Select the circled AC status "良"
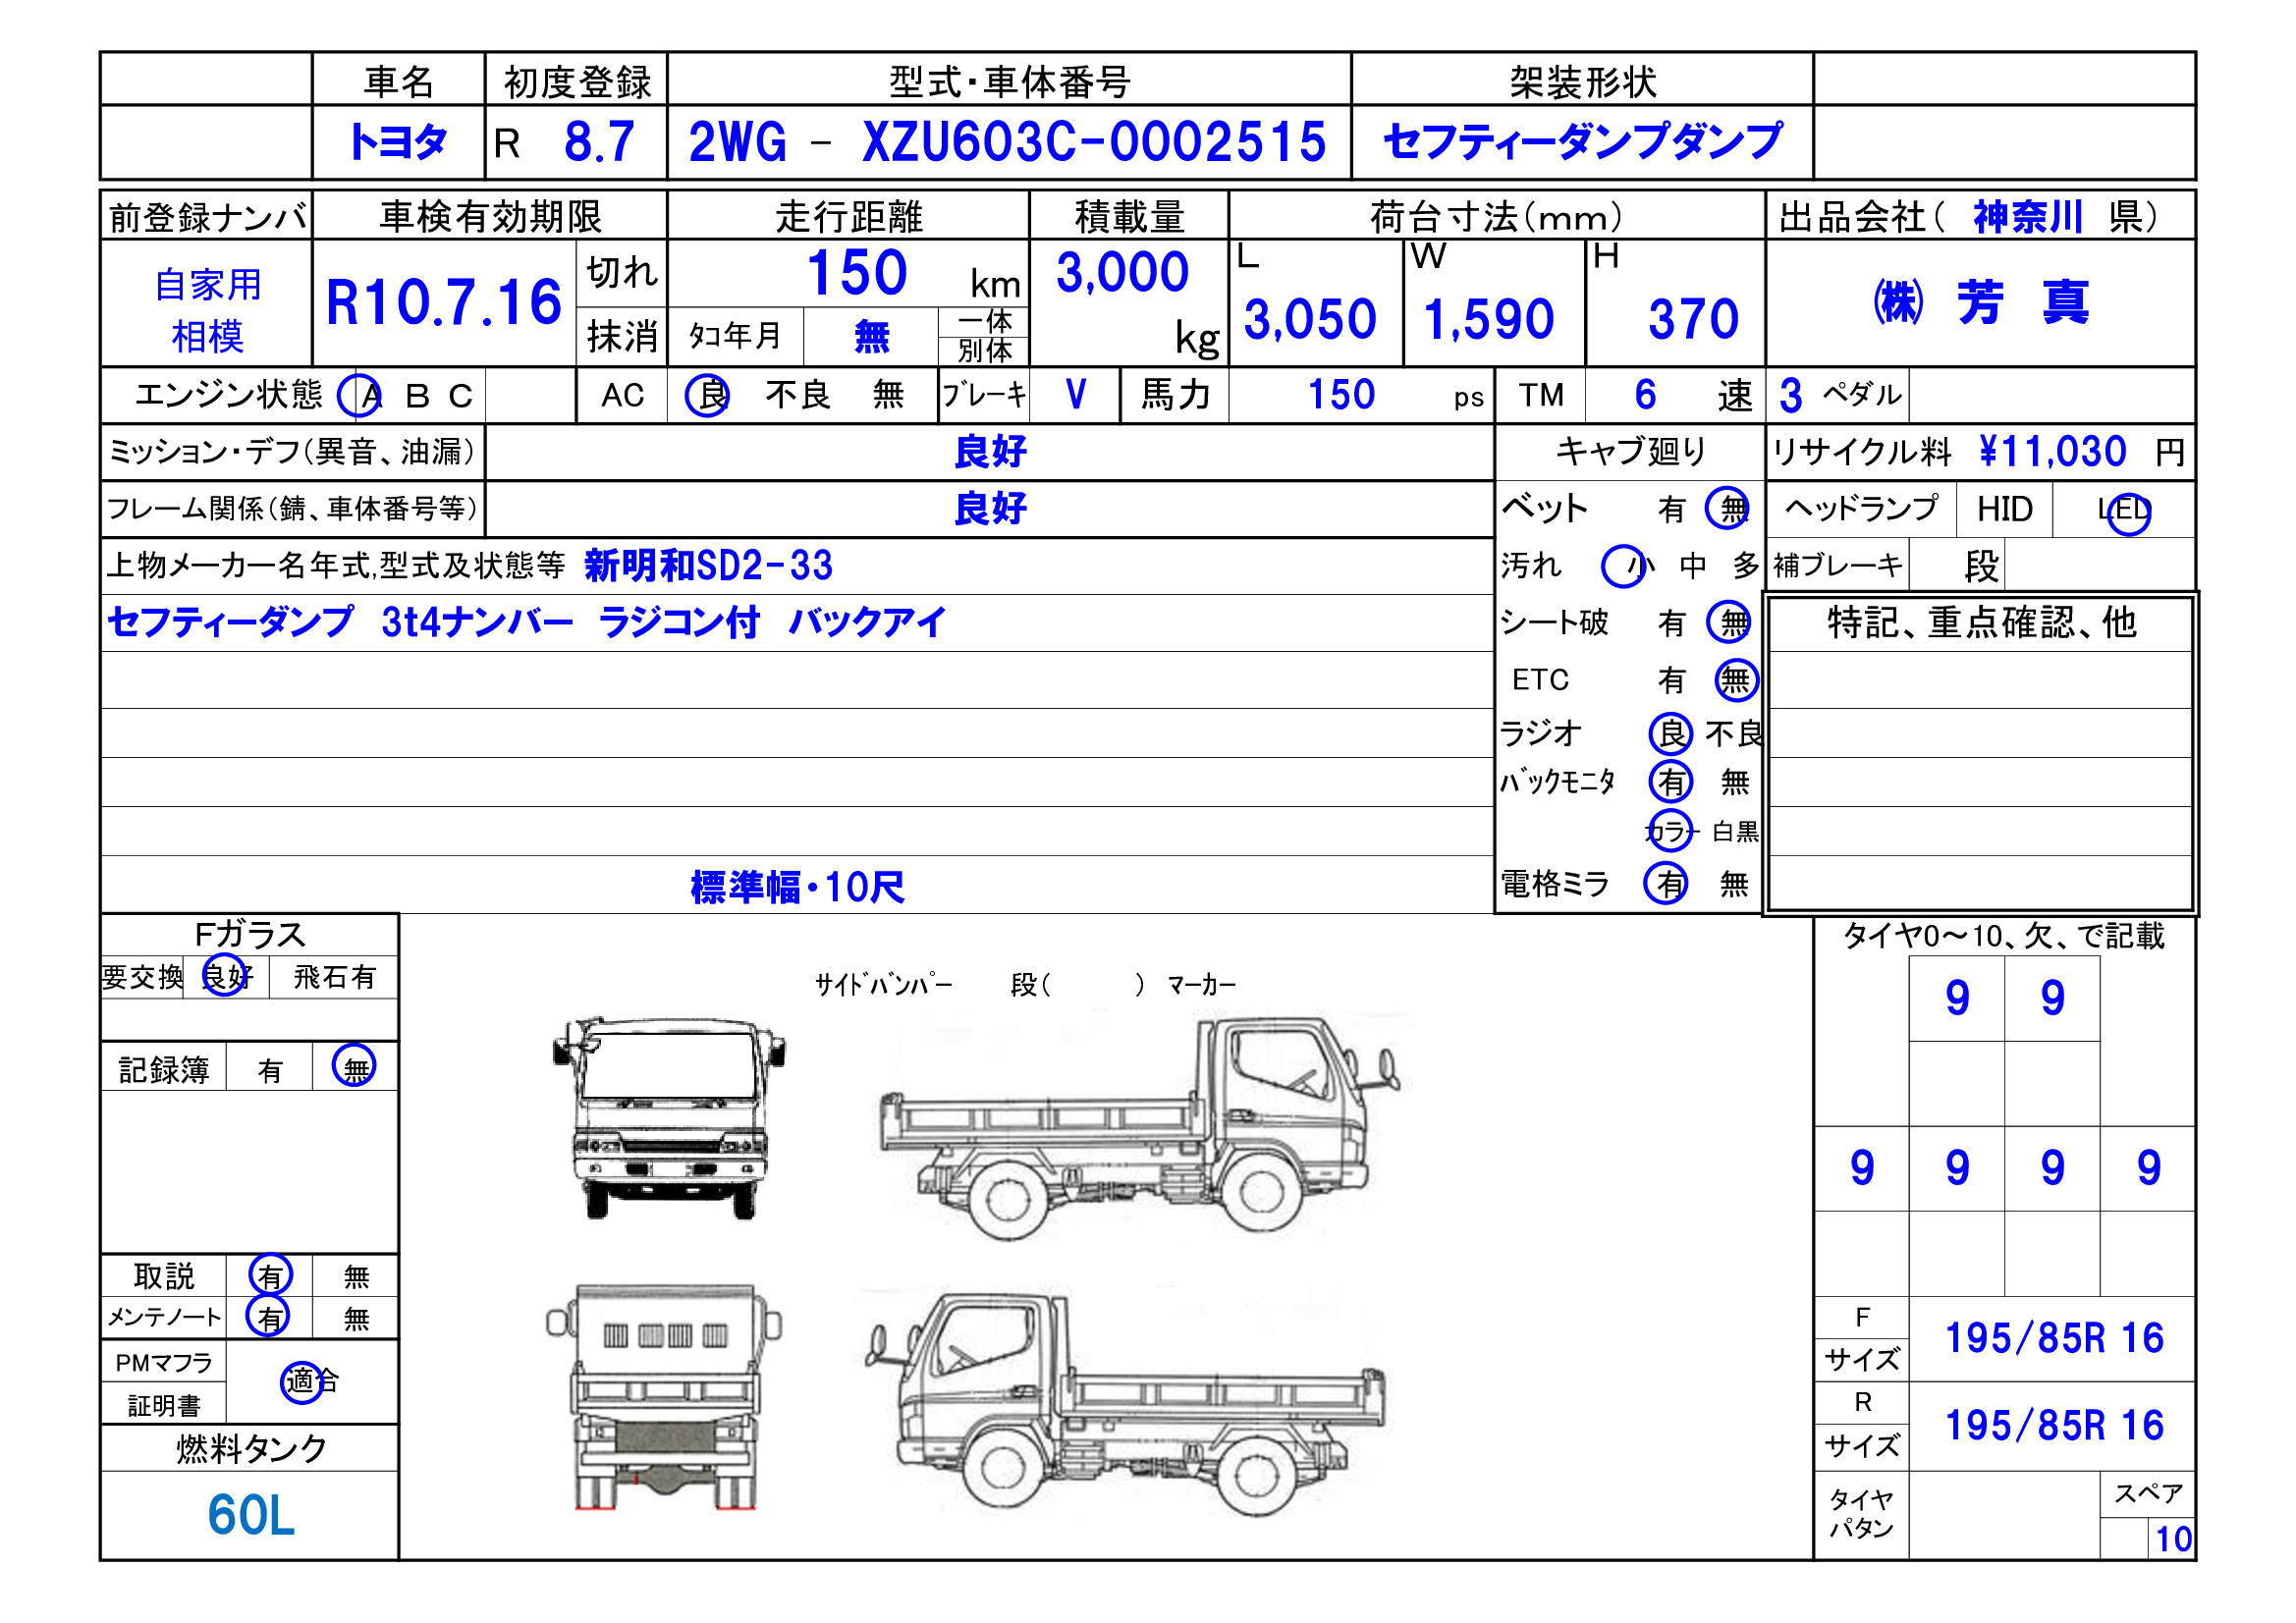This screenshot has width=2296, height=1623. coord(708,395)
